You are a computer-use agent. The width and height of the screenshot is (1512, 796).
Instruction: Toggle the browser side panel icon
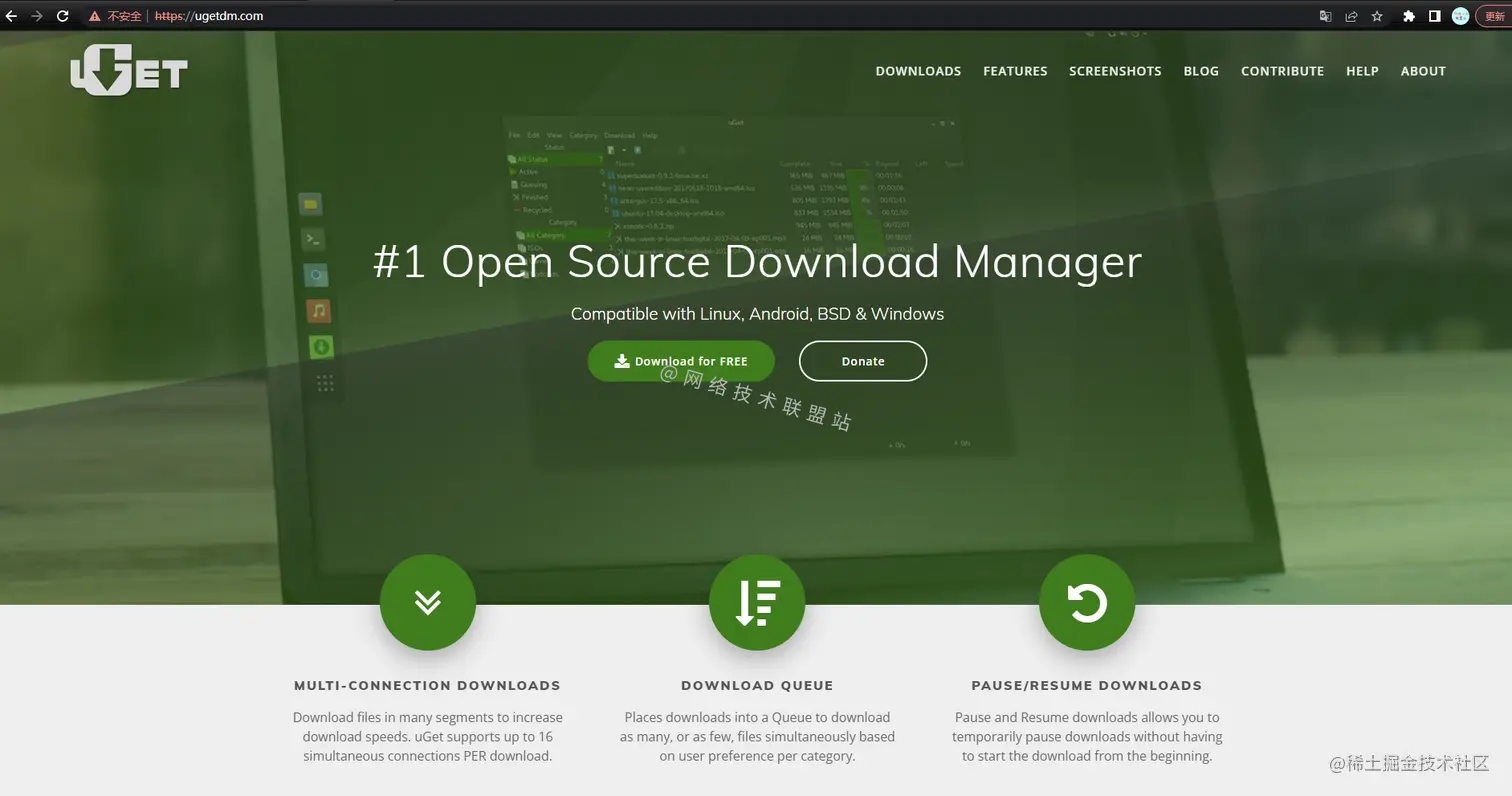[x=1434, y=16]
